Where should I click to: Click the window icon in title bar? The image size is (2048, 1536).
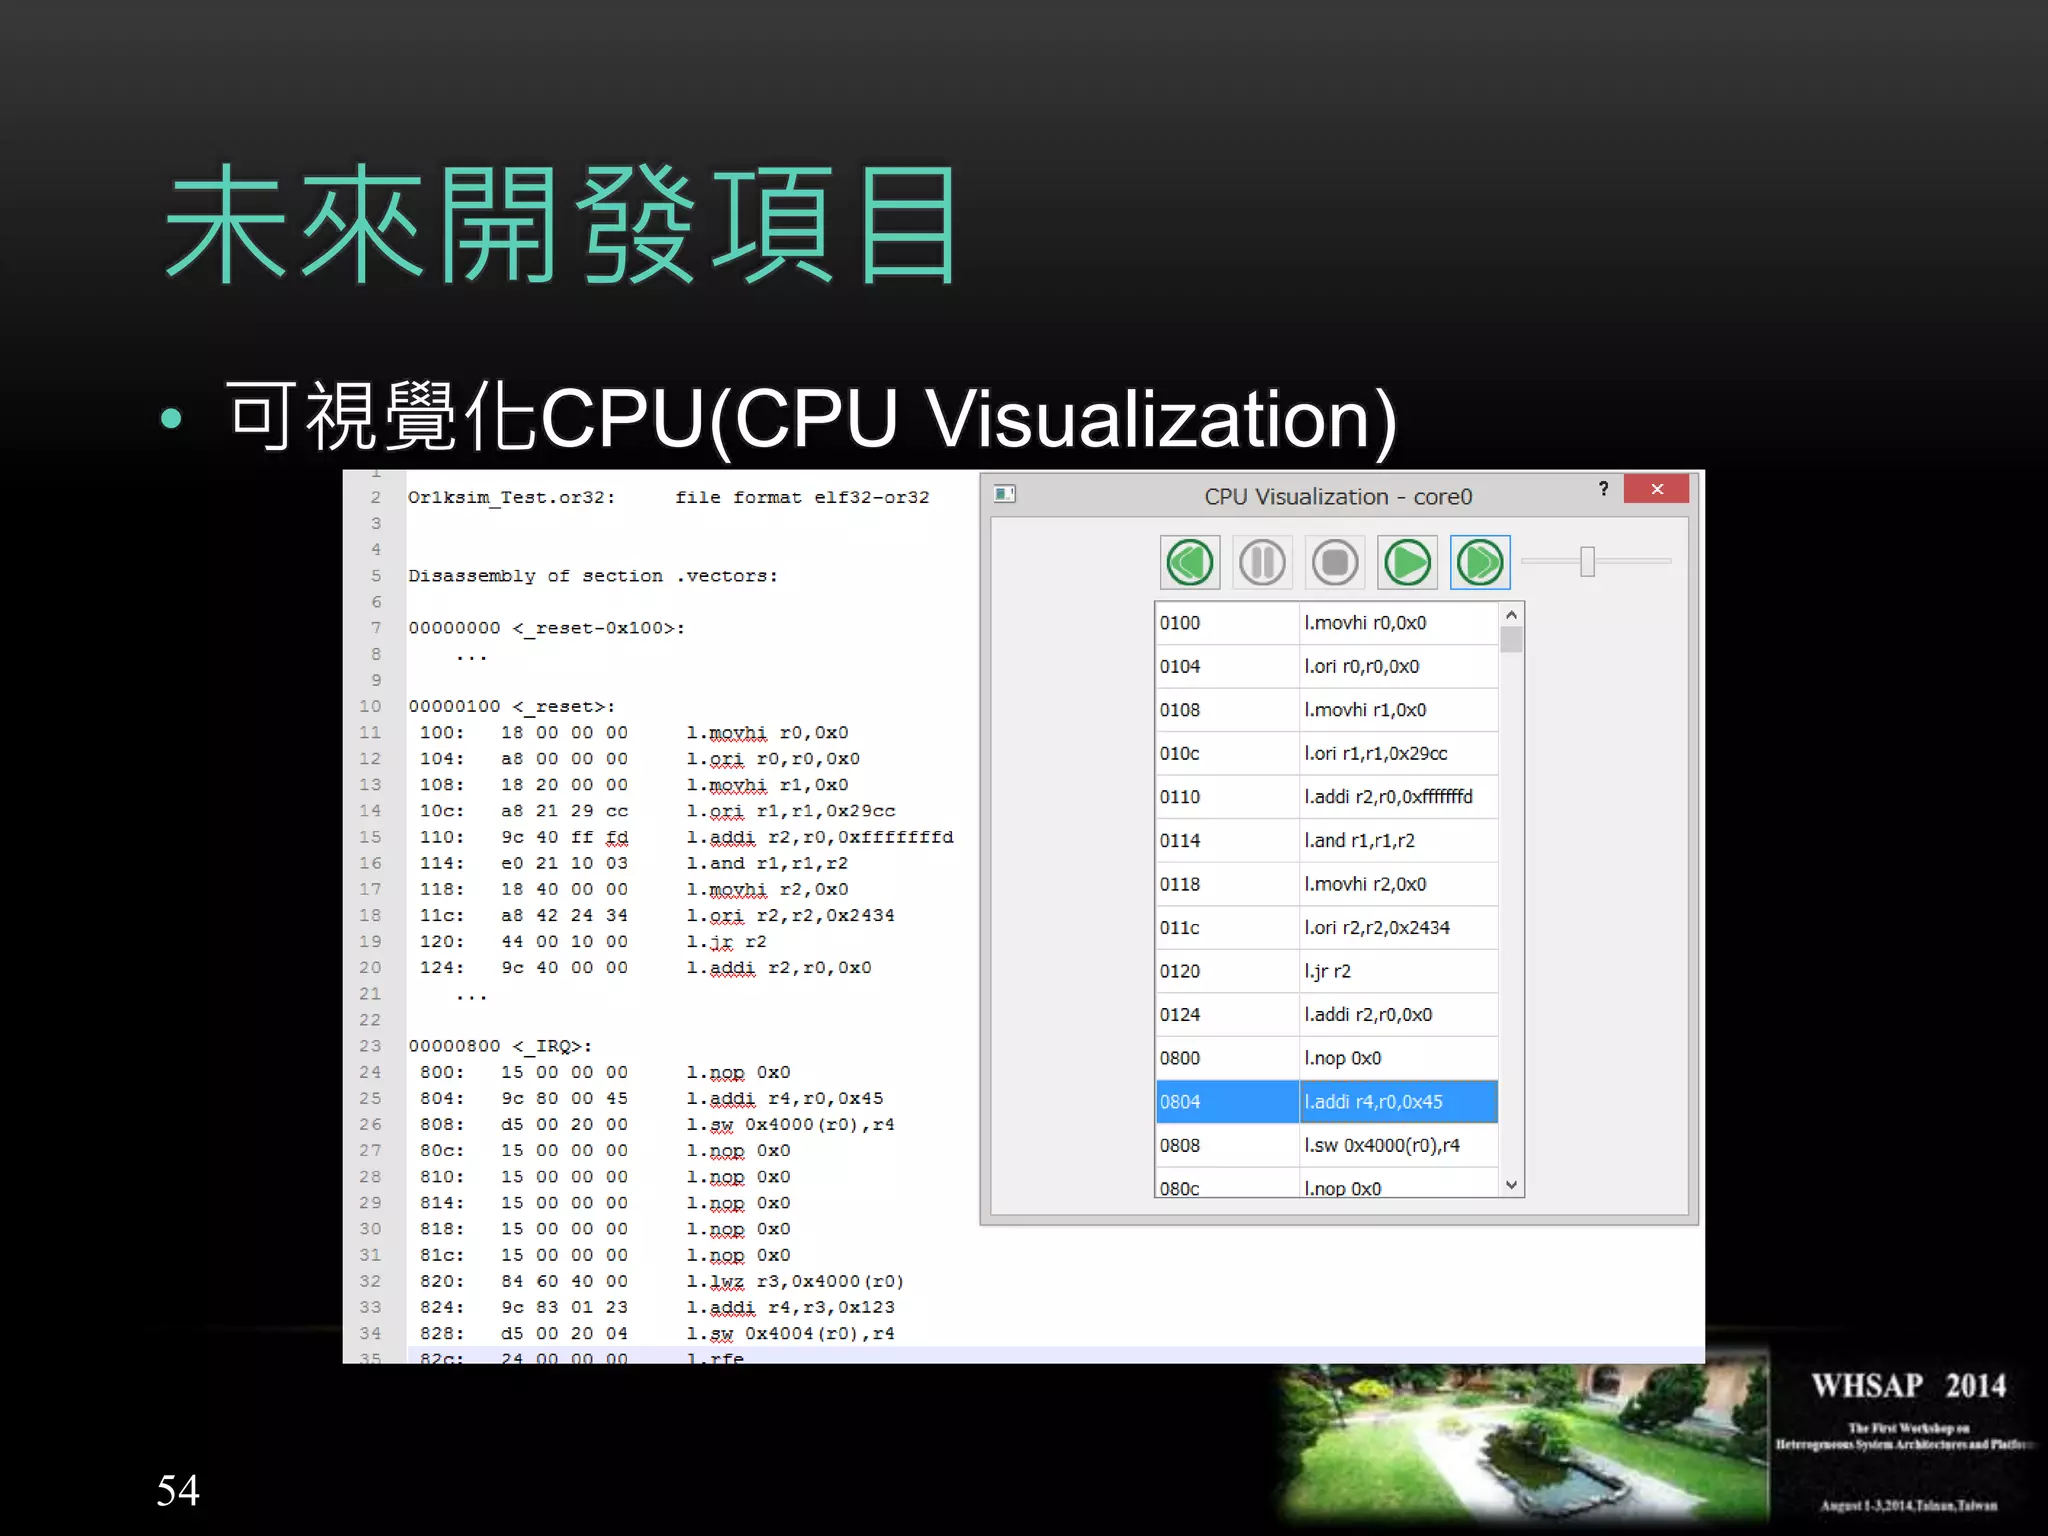1005,494
